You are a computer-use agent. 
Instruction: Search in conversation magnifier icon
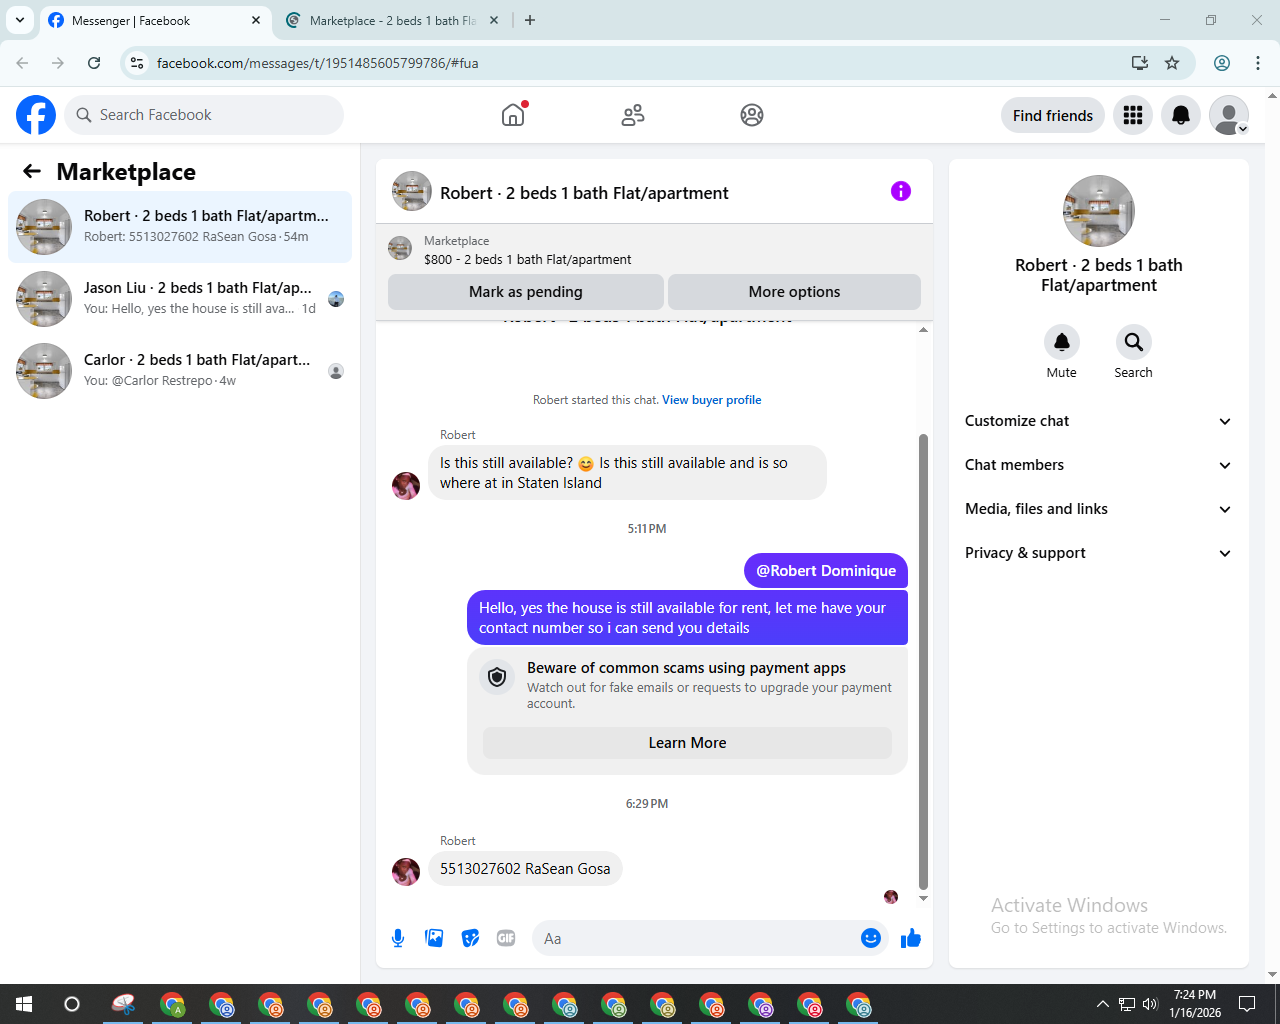[x=1134, y=342]
